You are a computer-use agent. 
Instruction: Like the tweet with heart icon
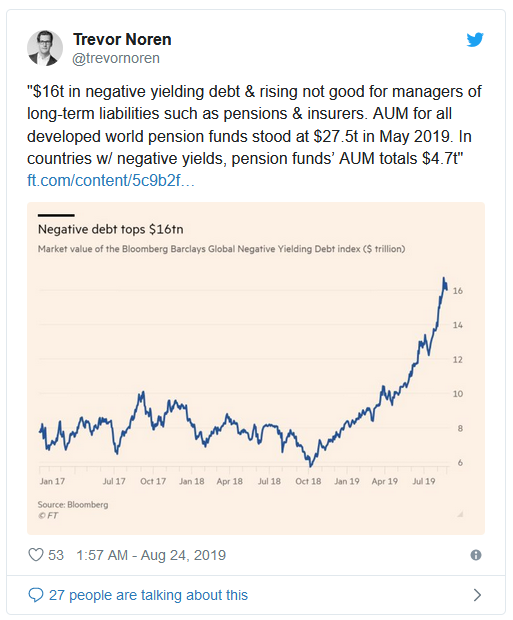tap(36, 555)
